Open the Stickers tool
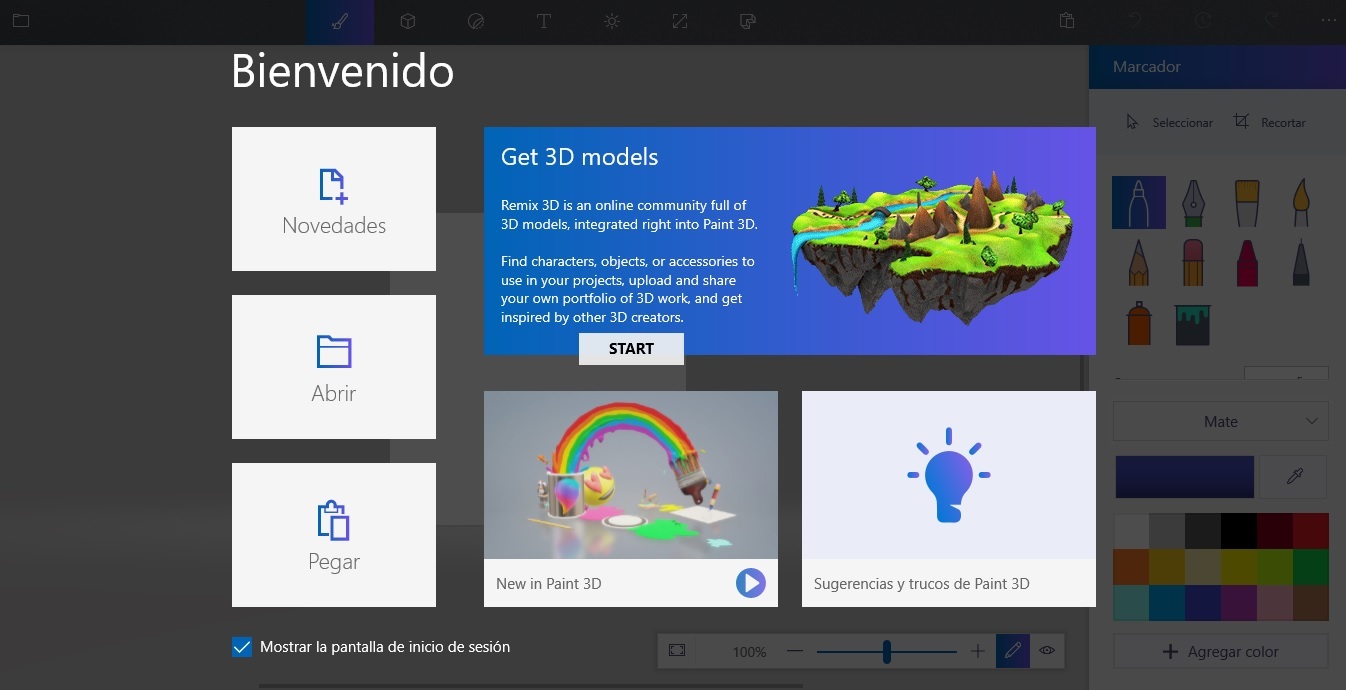This screenshot has height=690, width=1346. pos(476,21)
